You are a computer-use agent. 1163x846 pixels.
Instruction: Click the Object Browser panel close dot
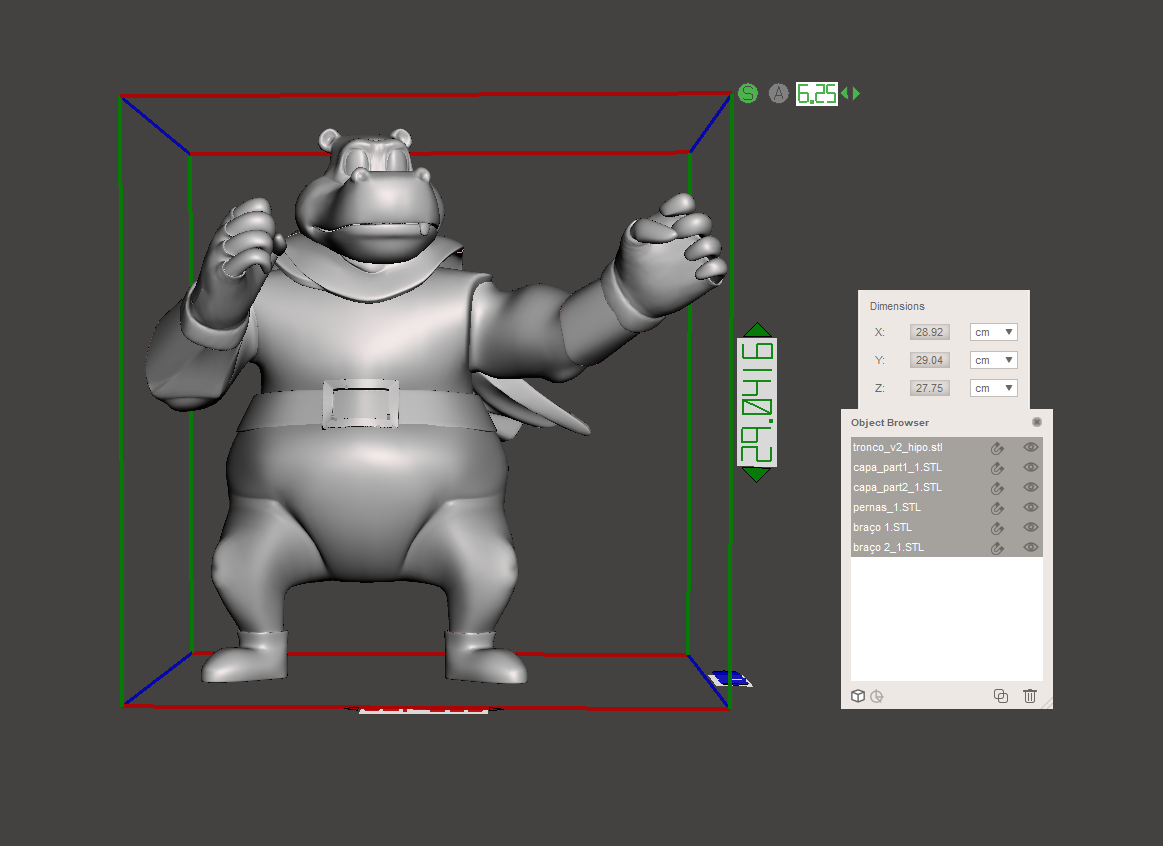tap(1036, 422)
